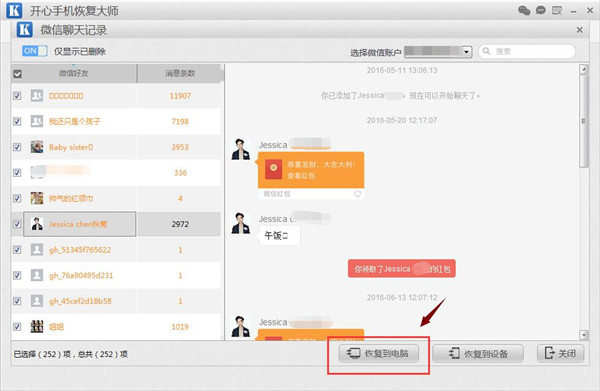Open the orange WeChat red packet message

point(311,170)
